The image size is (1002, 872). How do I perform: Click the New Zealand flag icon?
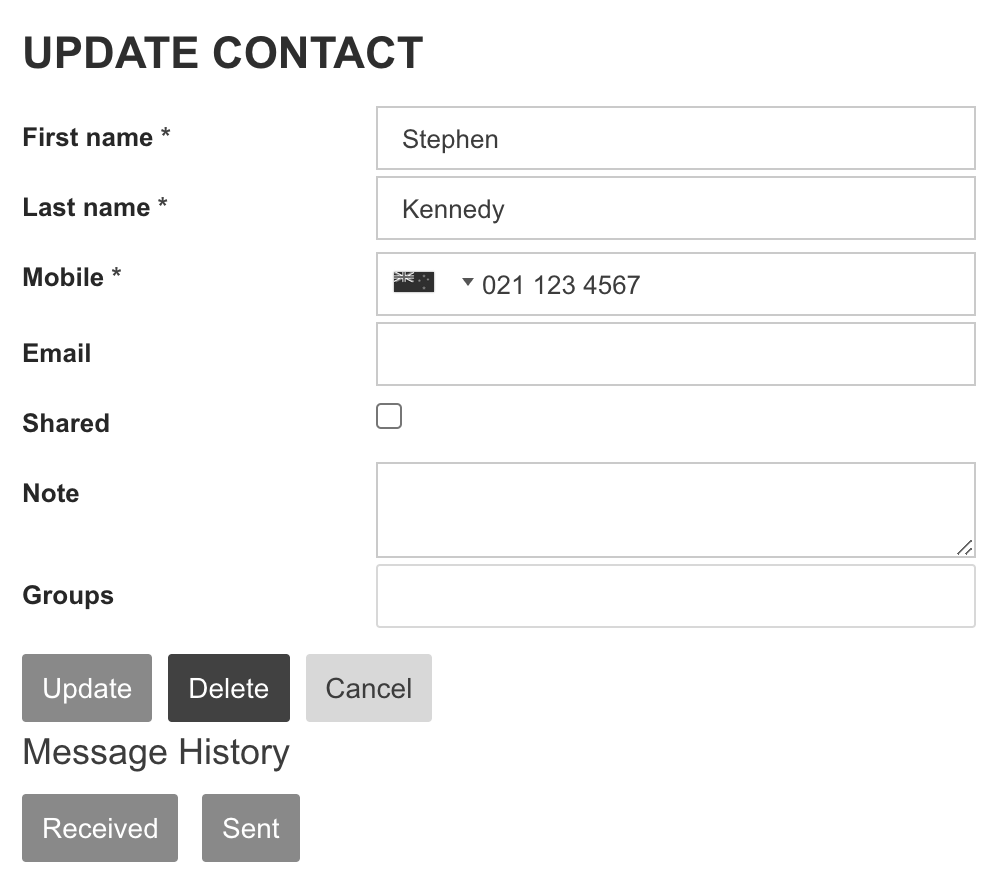(414, 282)
